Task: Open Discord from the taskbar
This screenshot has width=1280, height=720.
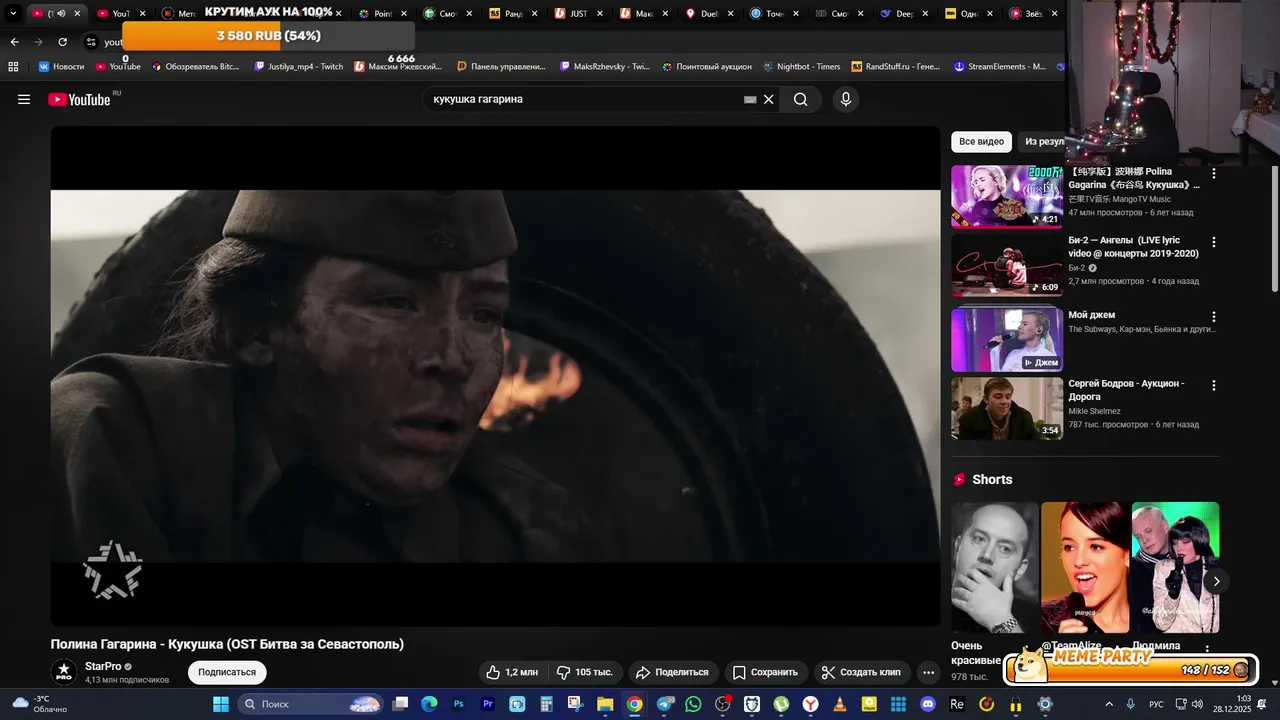Action: [927, 704]
